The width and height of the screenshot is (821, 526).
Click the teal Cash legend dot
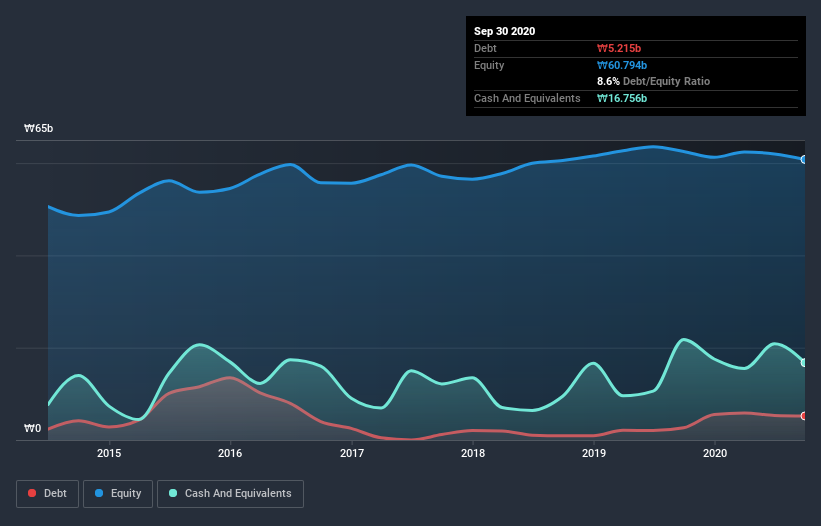click(173, 493)
